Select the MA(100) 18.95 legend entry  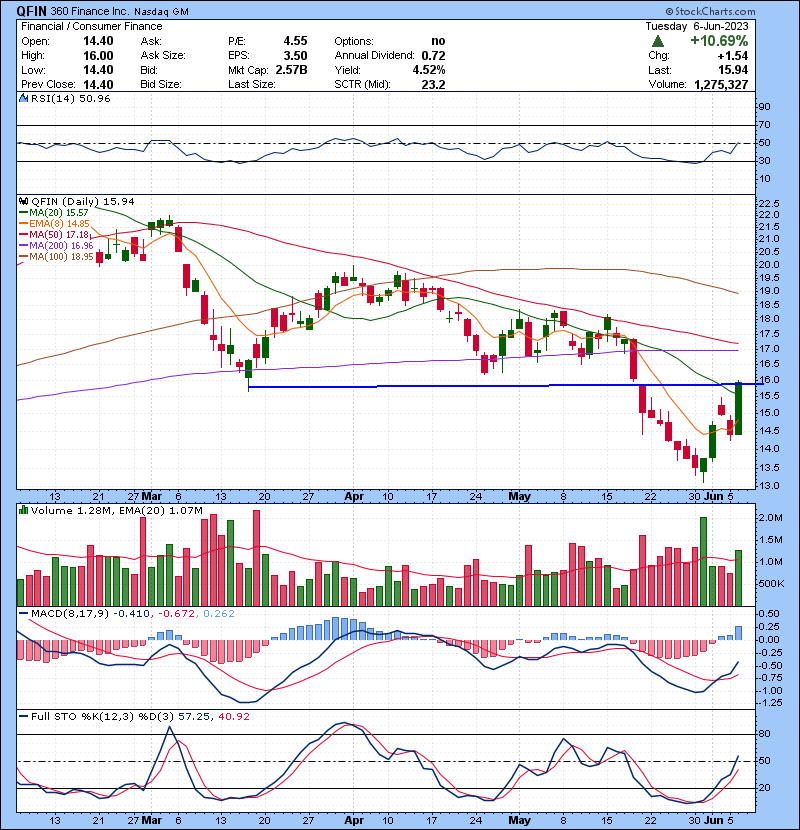tap(56, 257)
